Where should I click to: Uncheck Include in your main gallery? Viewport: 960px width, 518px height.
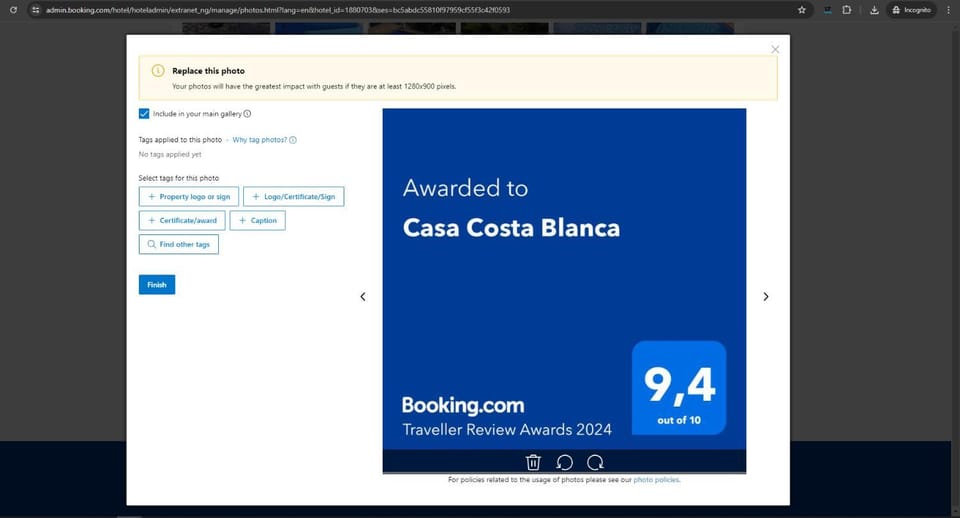click(144, 114)
